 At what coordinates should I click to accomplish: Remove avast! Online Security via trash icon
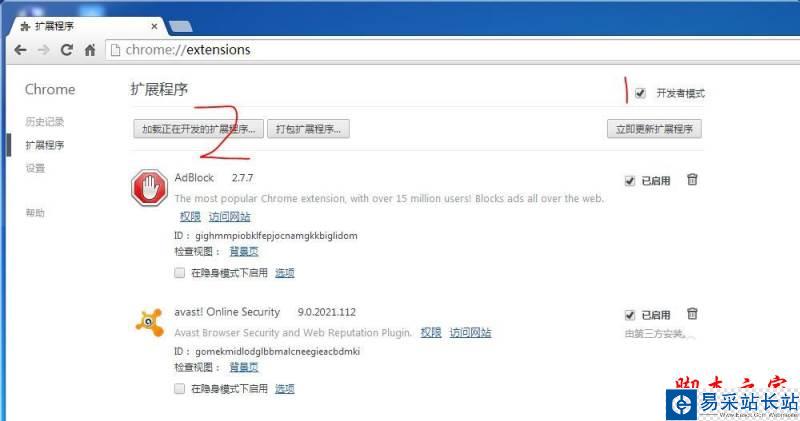(x=692, y=313)
